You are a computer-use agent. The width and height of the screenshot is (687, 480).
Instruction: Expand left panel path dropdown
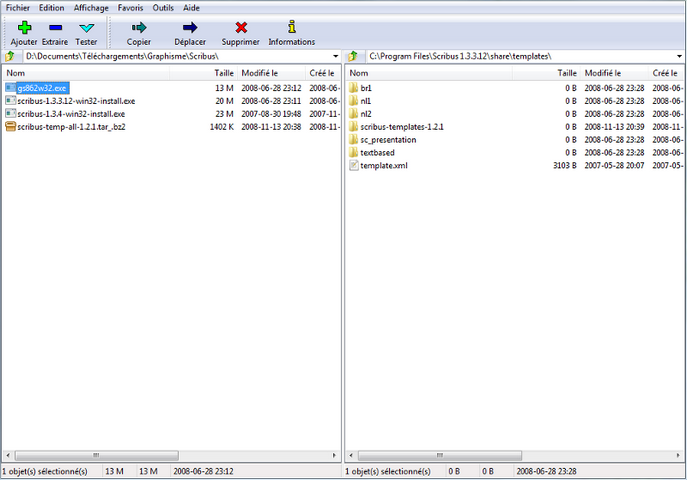coord(335,57)
